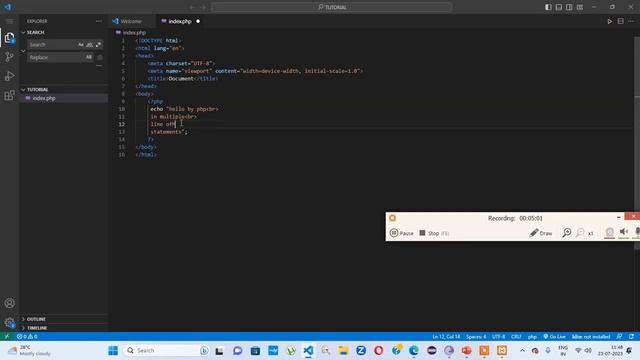Go back with title bar arrow
This screenshot has width=640, height=360.
(192, 7)
